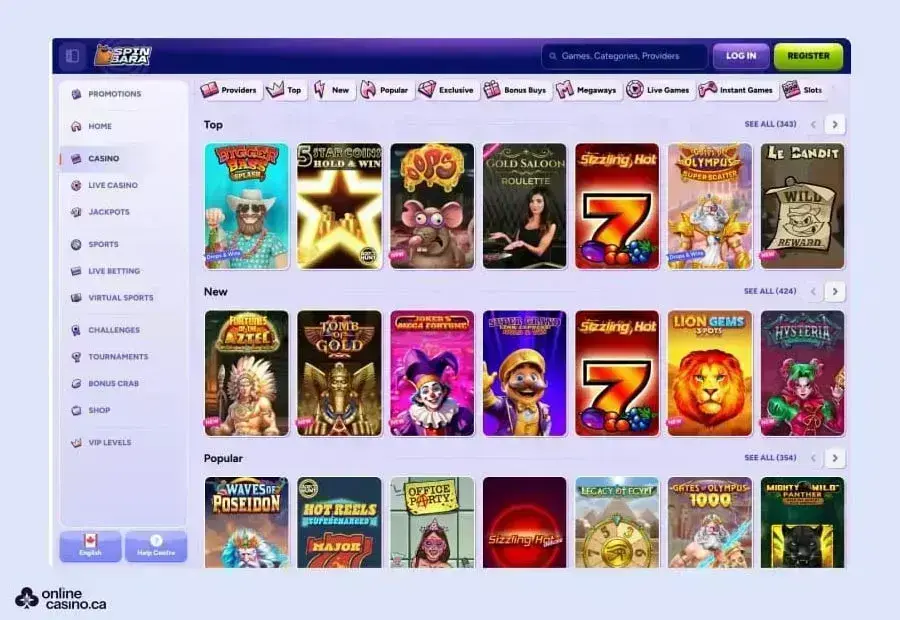The image size is (900, 620).
Task: Open Waves of Poseidon game
Action: point(247,522)
